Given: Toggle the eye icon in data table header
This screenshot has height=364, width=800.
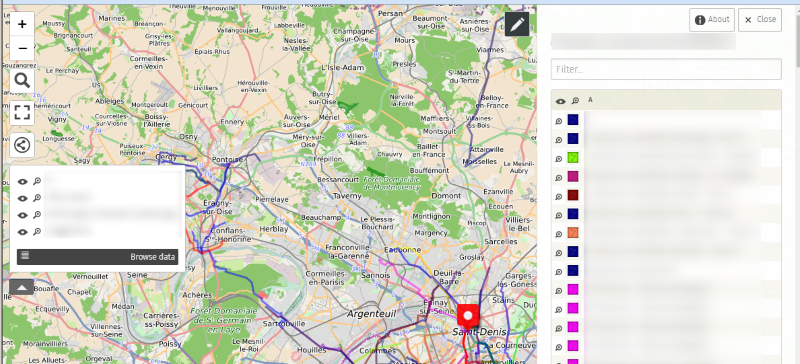Looking at the screenshot, I should 561,101.
